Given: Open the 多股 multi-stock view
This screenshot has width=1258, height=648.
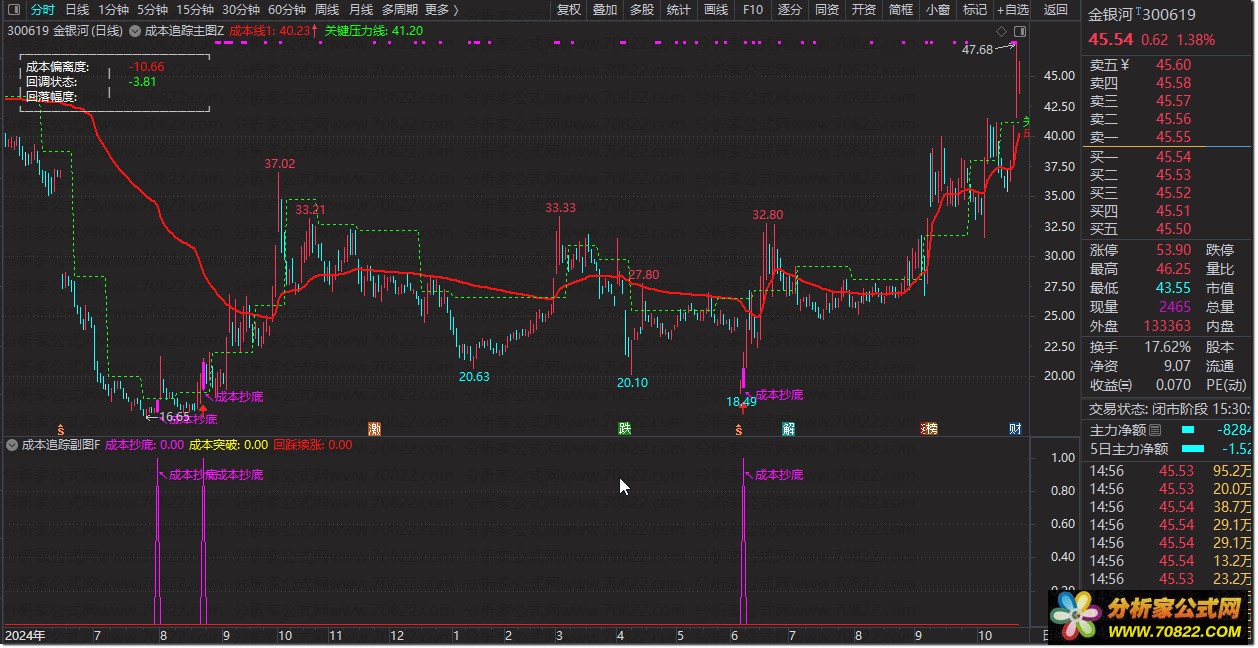Looking at the screenshot, I should pos(642,10).
